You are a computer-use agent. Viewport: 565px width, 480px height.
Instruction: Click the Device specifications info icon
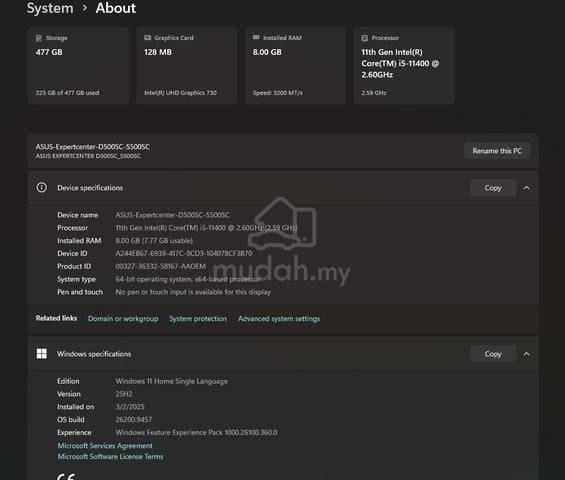coord(41,188)
